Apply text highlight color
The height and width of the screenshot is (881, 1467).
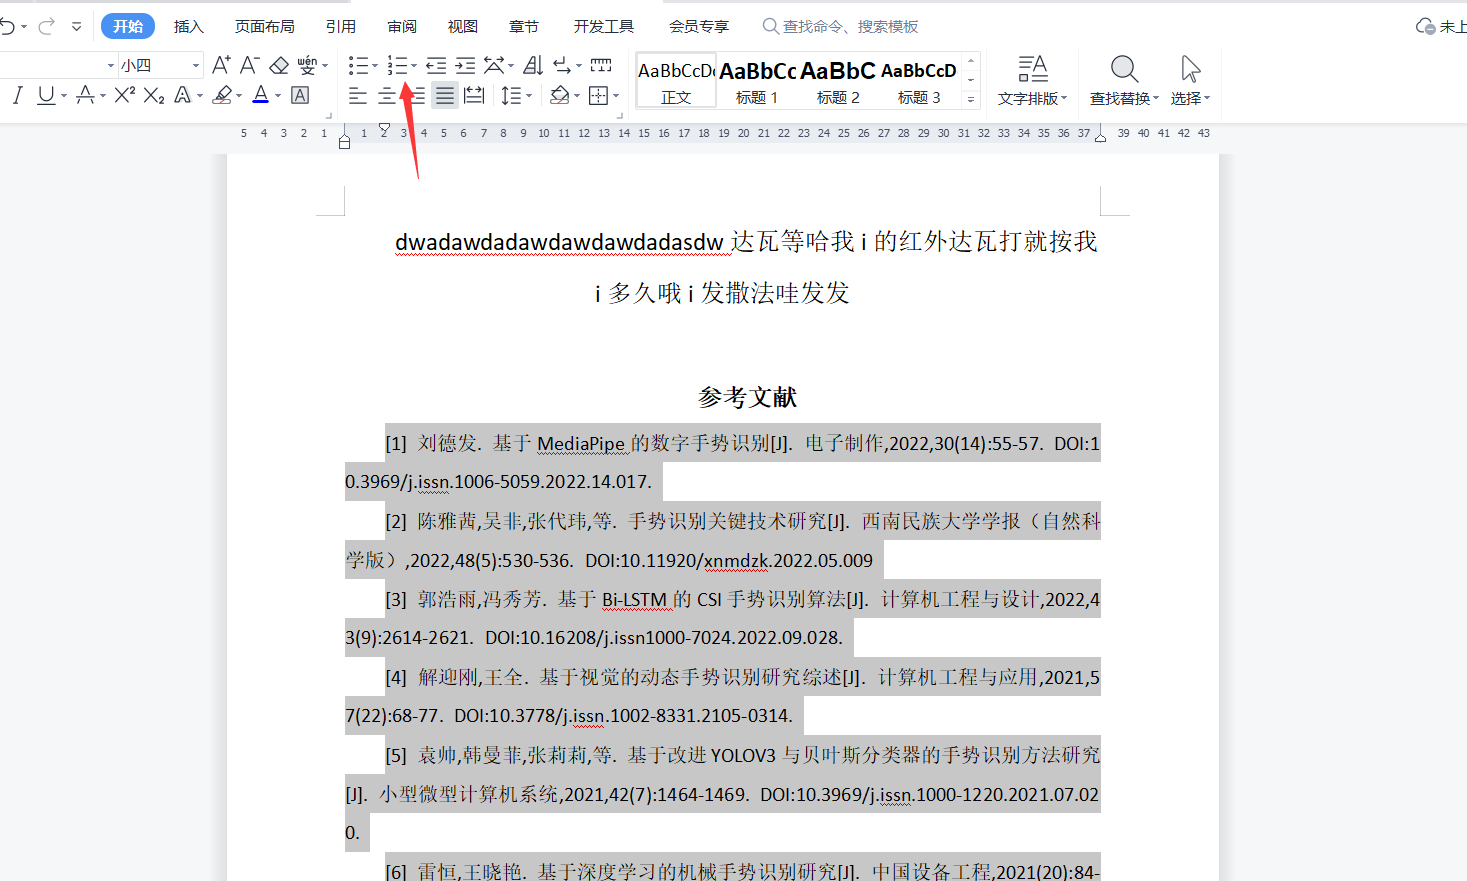coord(222,95)
